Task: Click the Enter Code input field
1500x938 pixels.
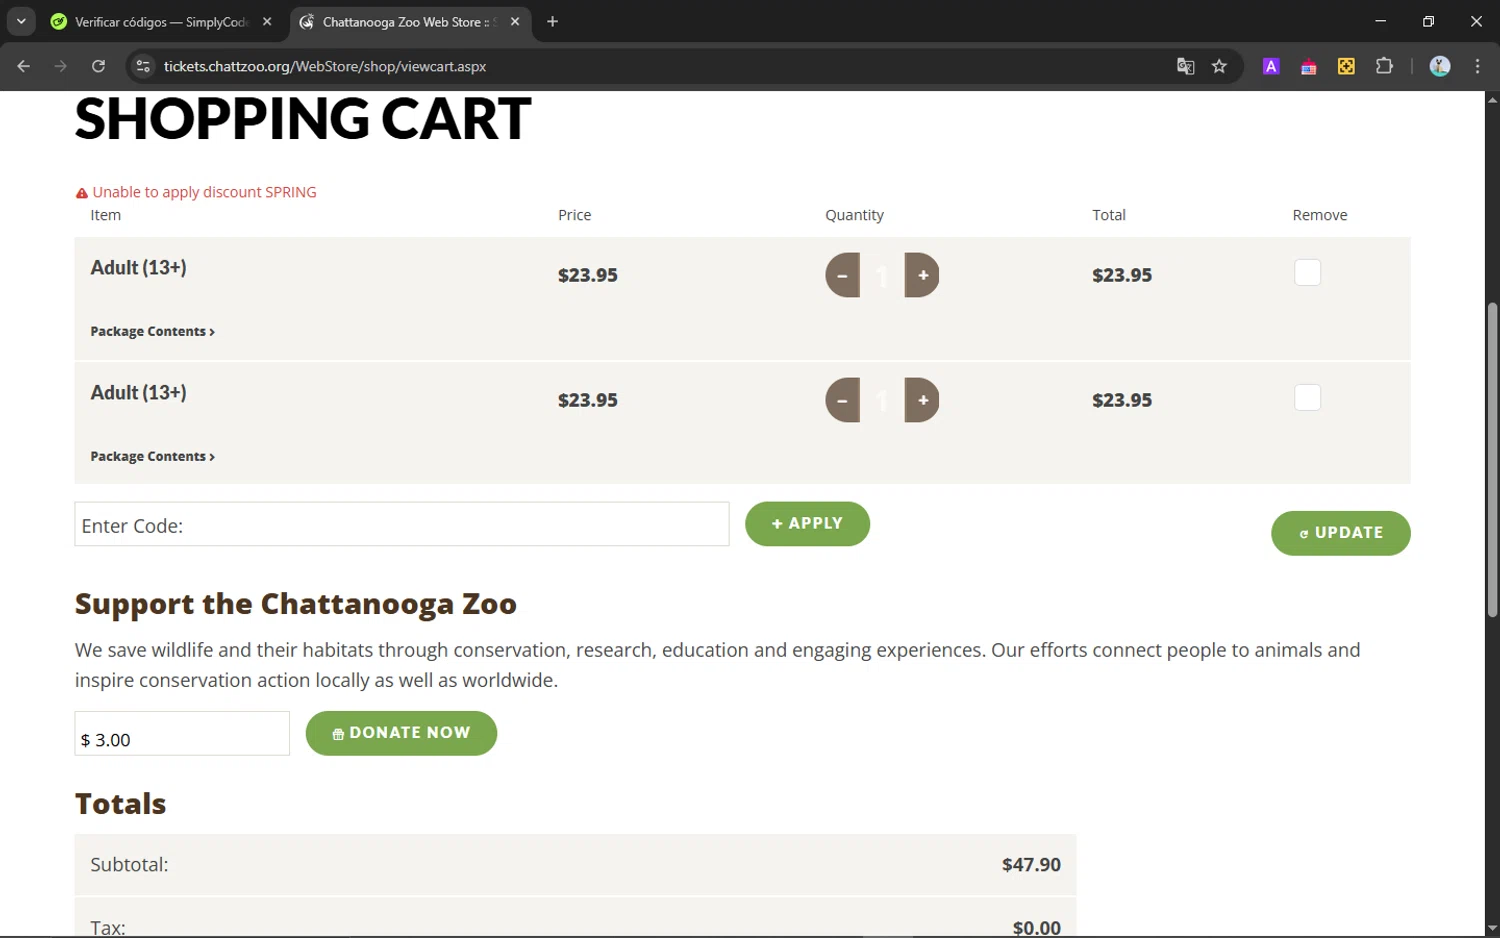Action: (402, 524)
